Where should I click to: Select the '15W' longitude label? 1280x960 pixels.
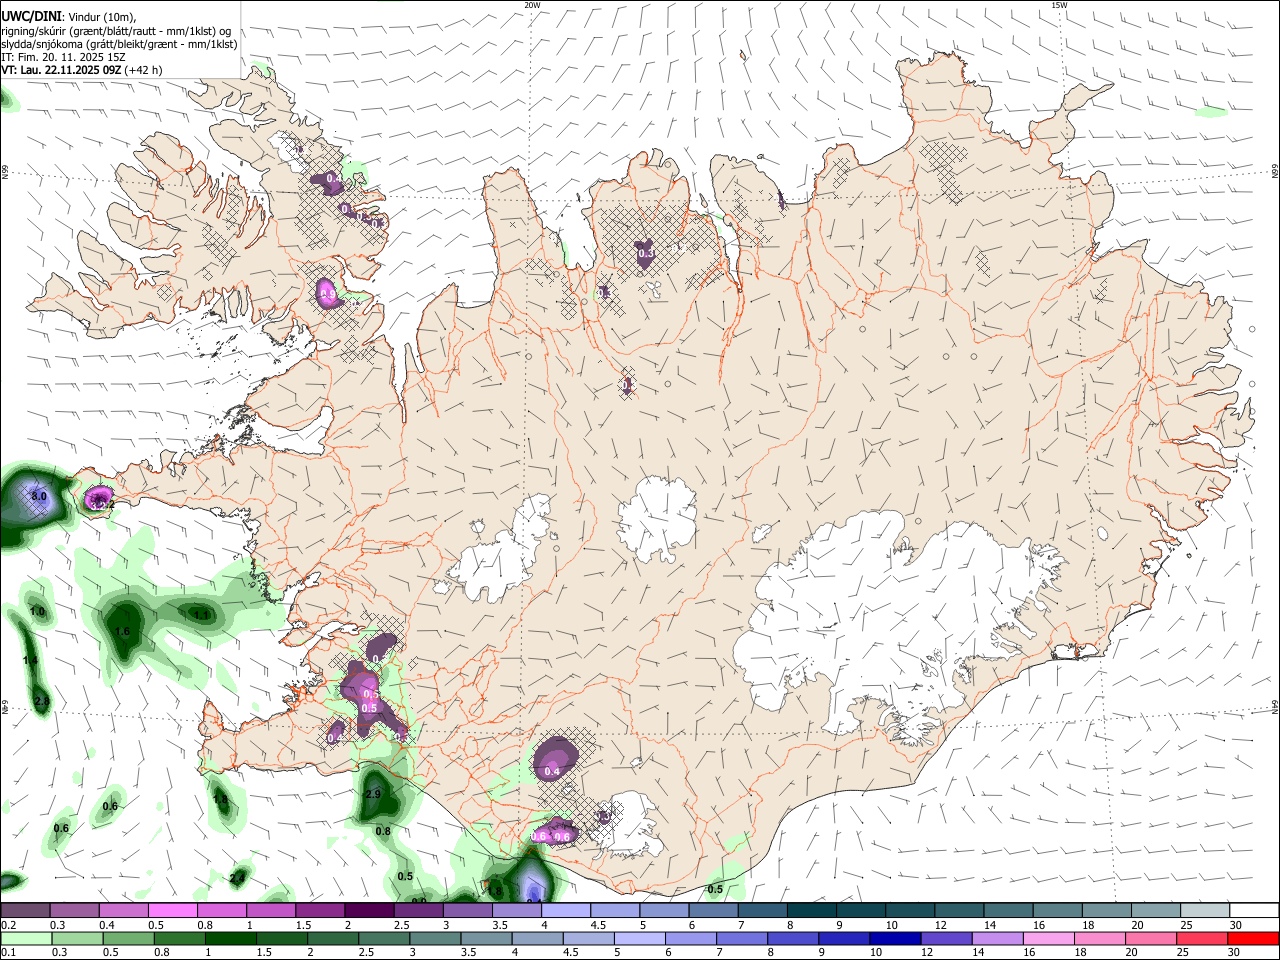coord(1059,5)
